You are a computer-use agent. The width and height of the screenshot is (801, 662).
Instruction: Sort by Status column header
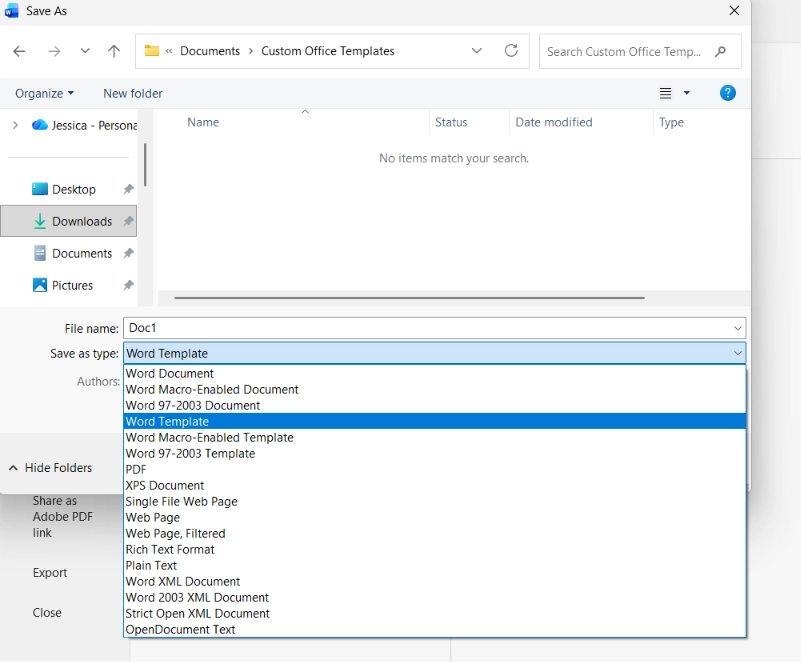(451, 122)
